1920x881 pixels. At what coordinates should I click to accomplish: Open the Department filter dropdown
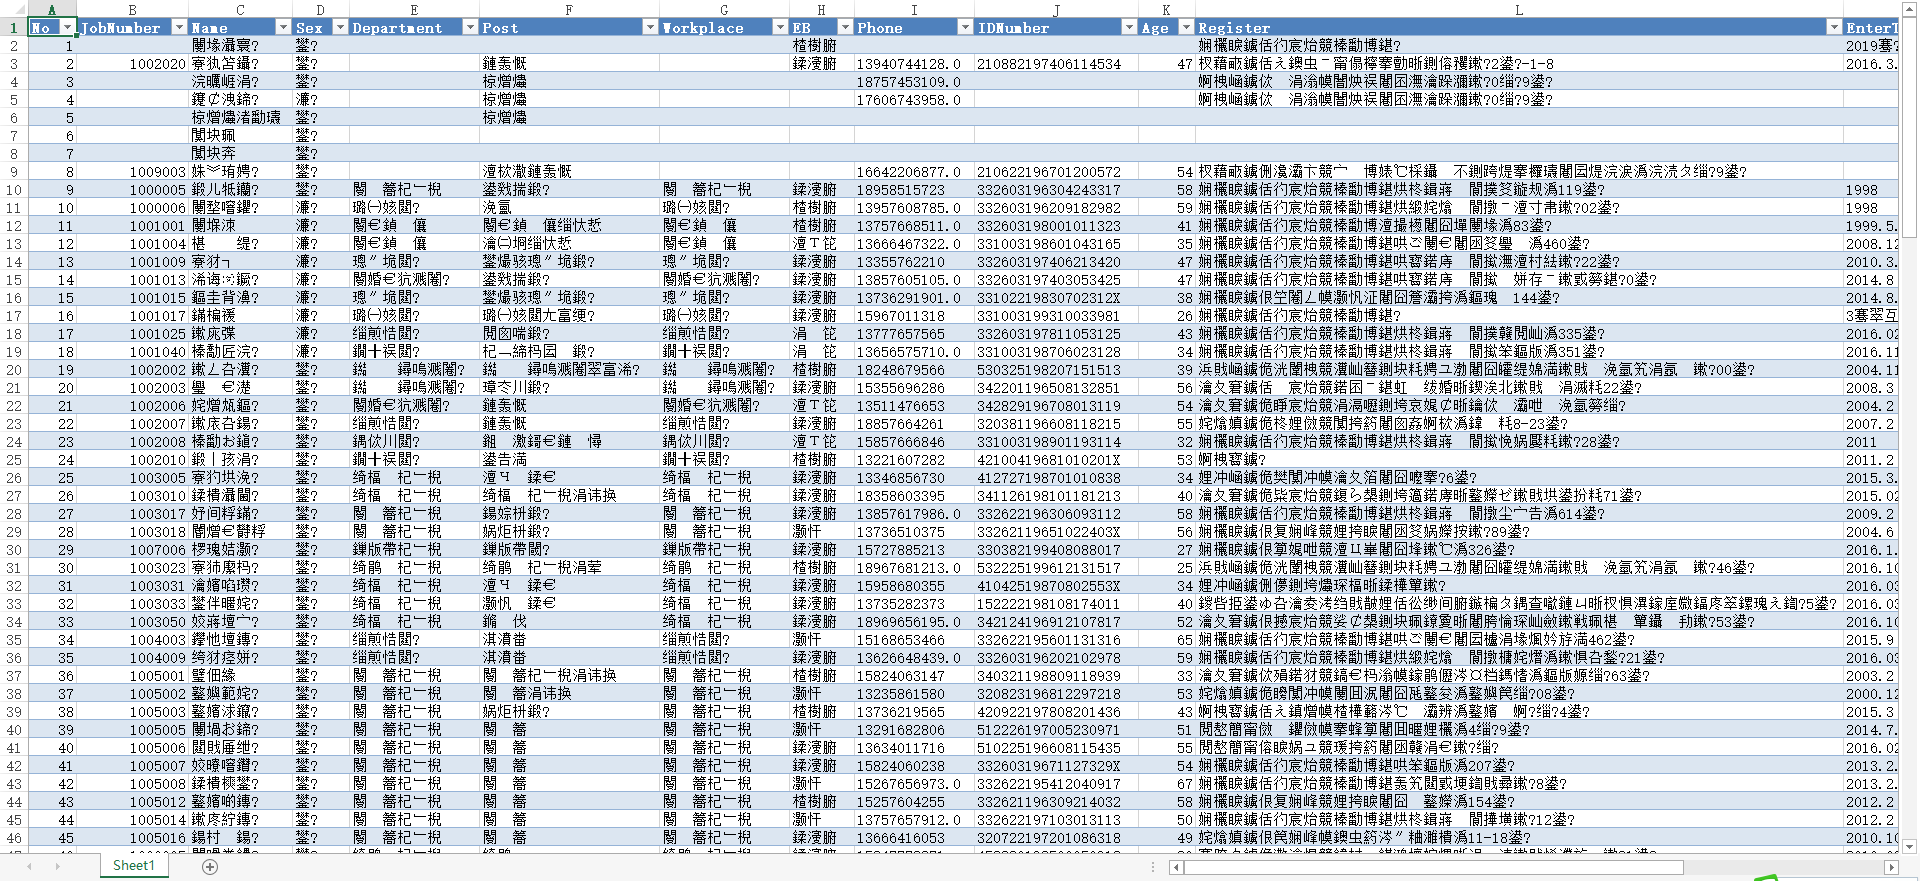pos(470,28)
